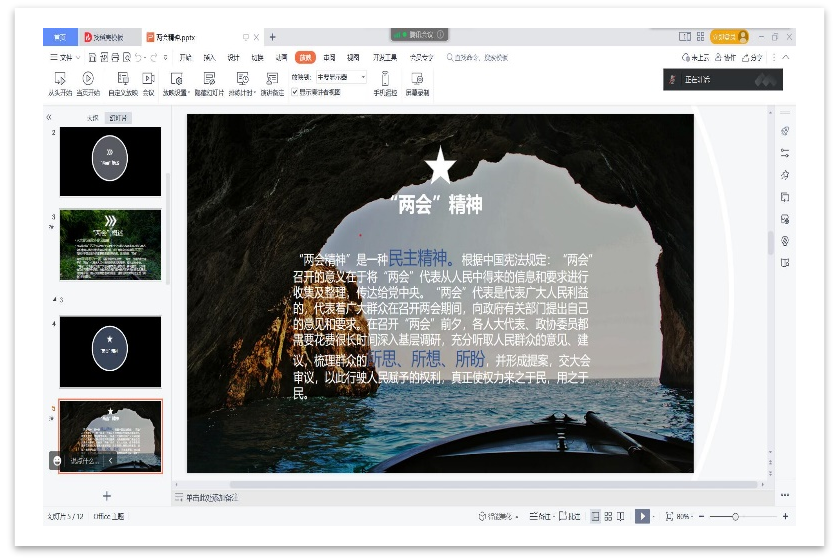The image size is (840, 559).
Task: Start slideshow from beginning (从头开始)
Action: click(x=60, y=79)
